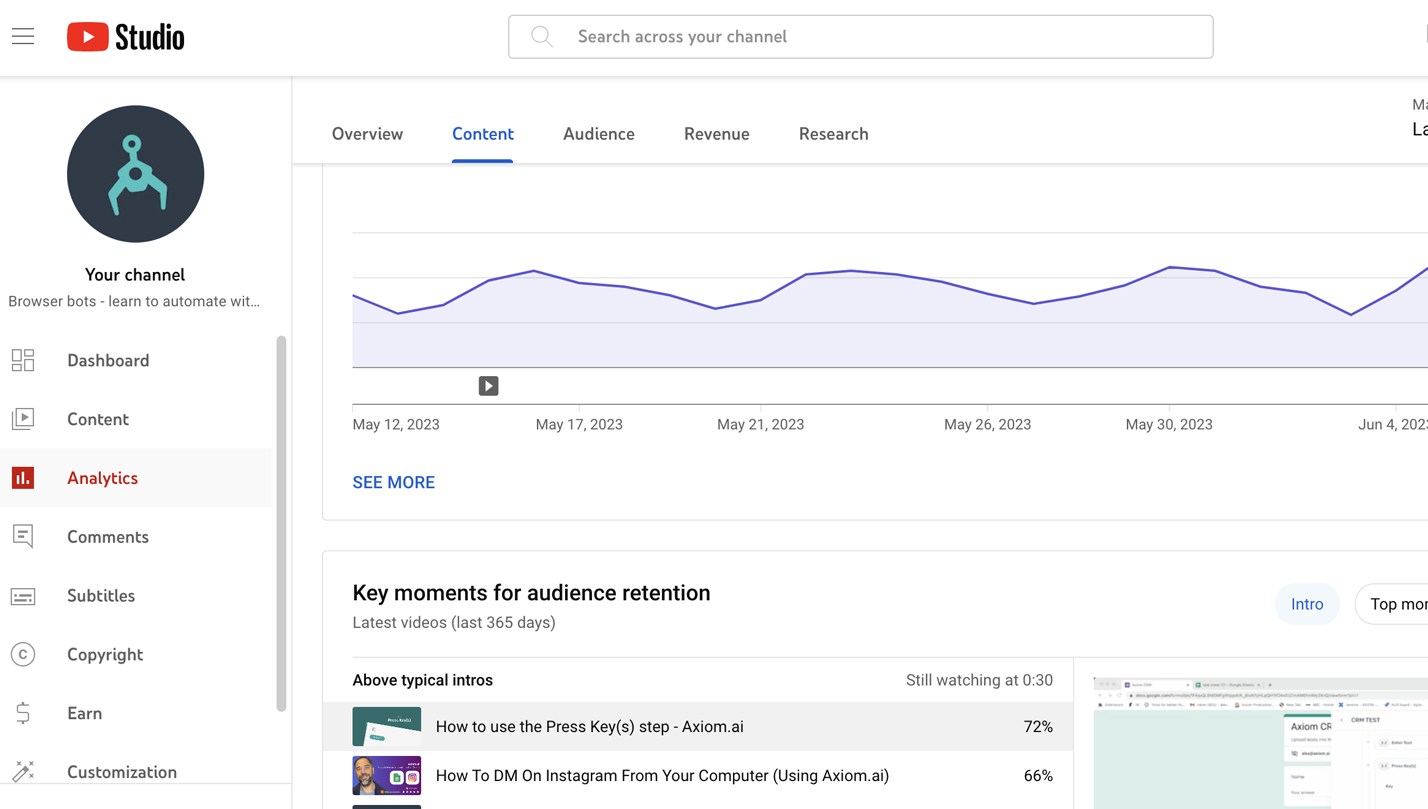This screenshot has width=1428, height=809.
Task: Select the Analytics bar chart icon
Action: [23, 478]
